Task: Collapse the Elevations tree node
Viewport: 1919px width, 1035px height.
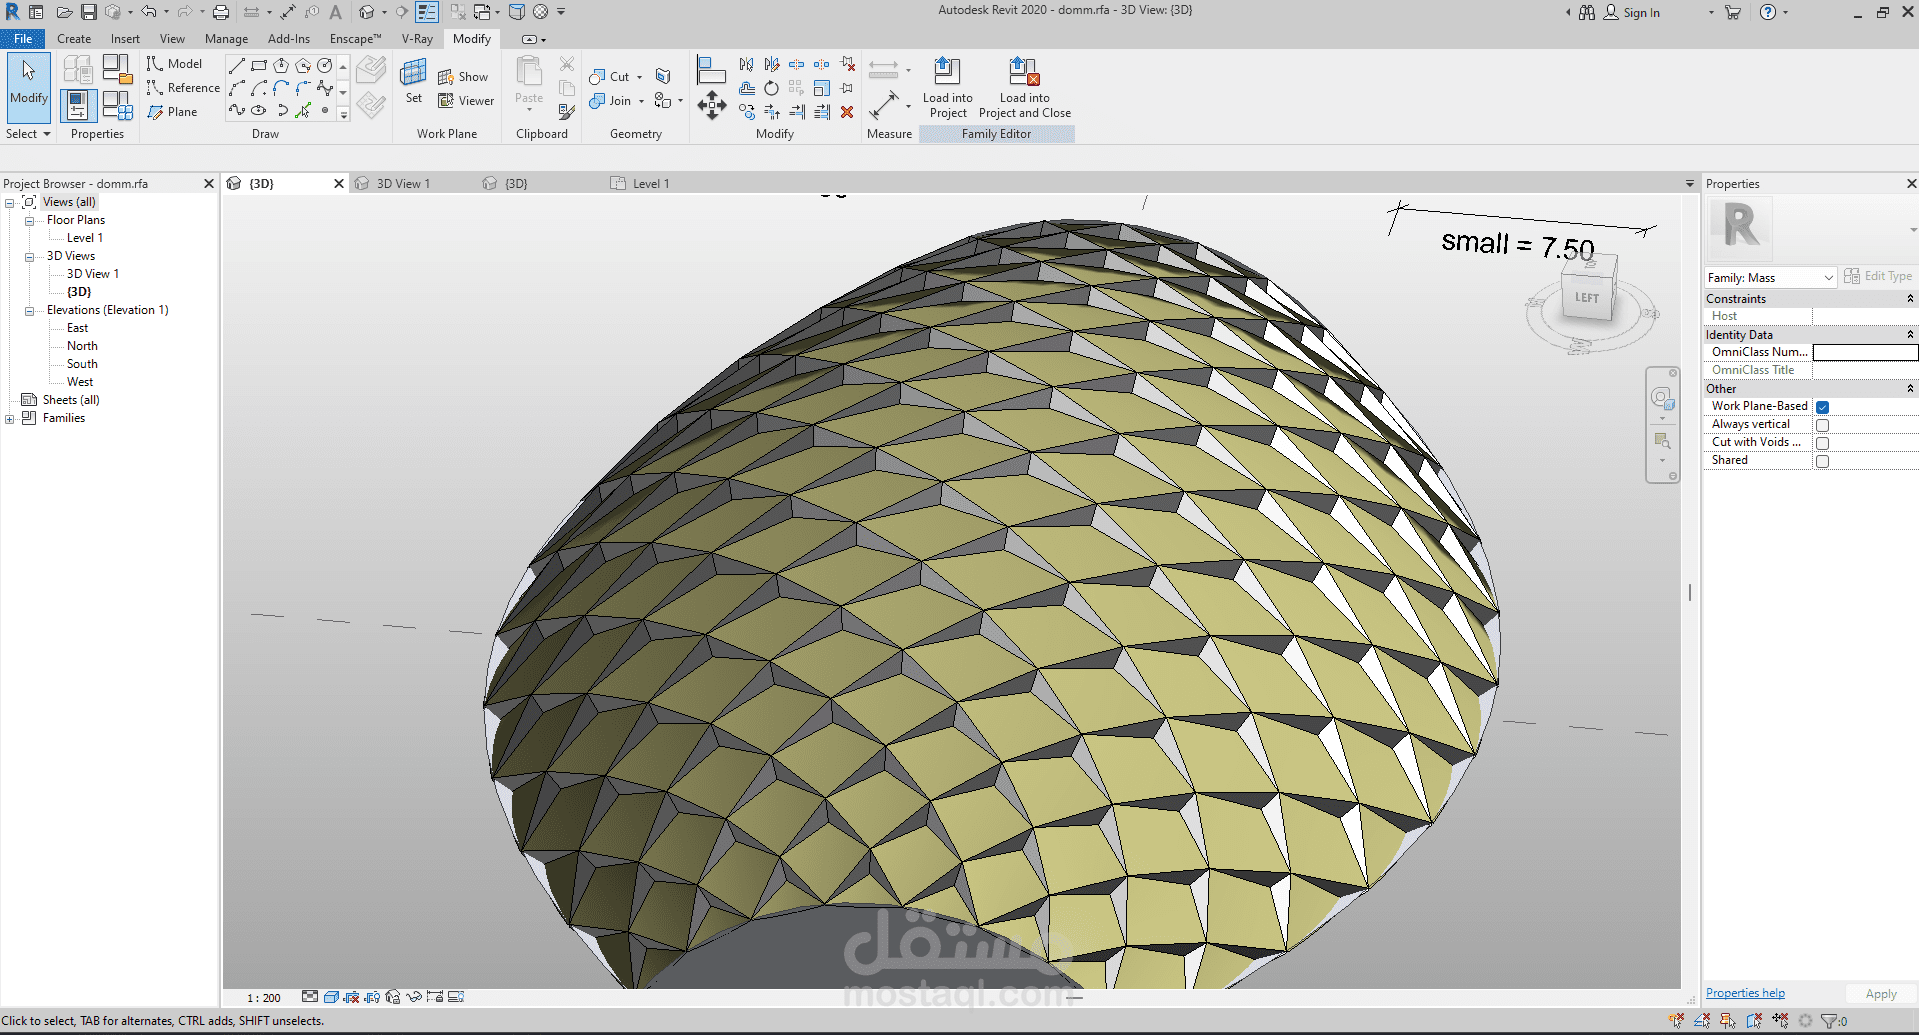Action: click(x=29, y=311)
